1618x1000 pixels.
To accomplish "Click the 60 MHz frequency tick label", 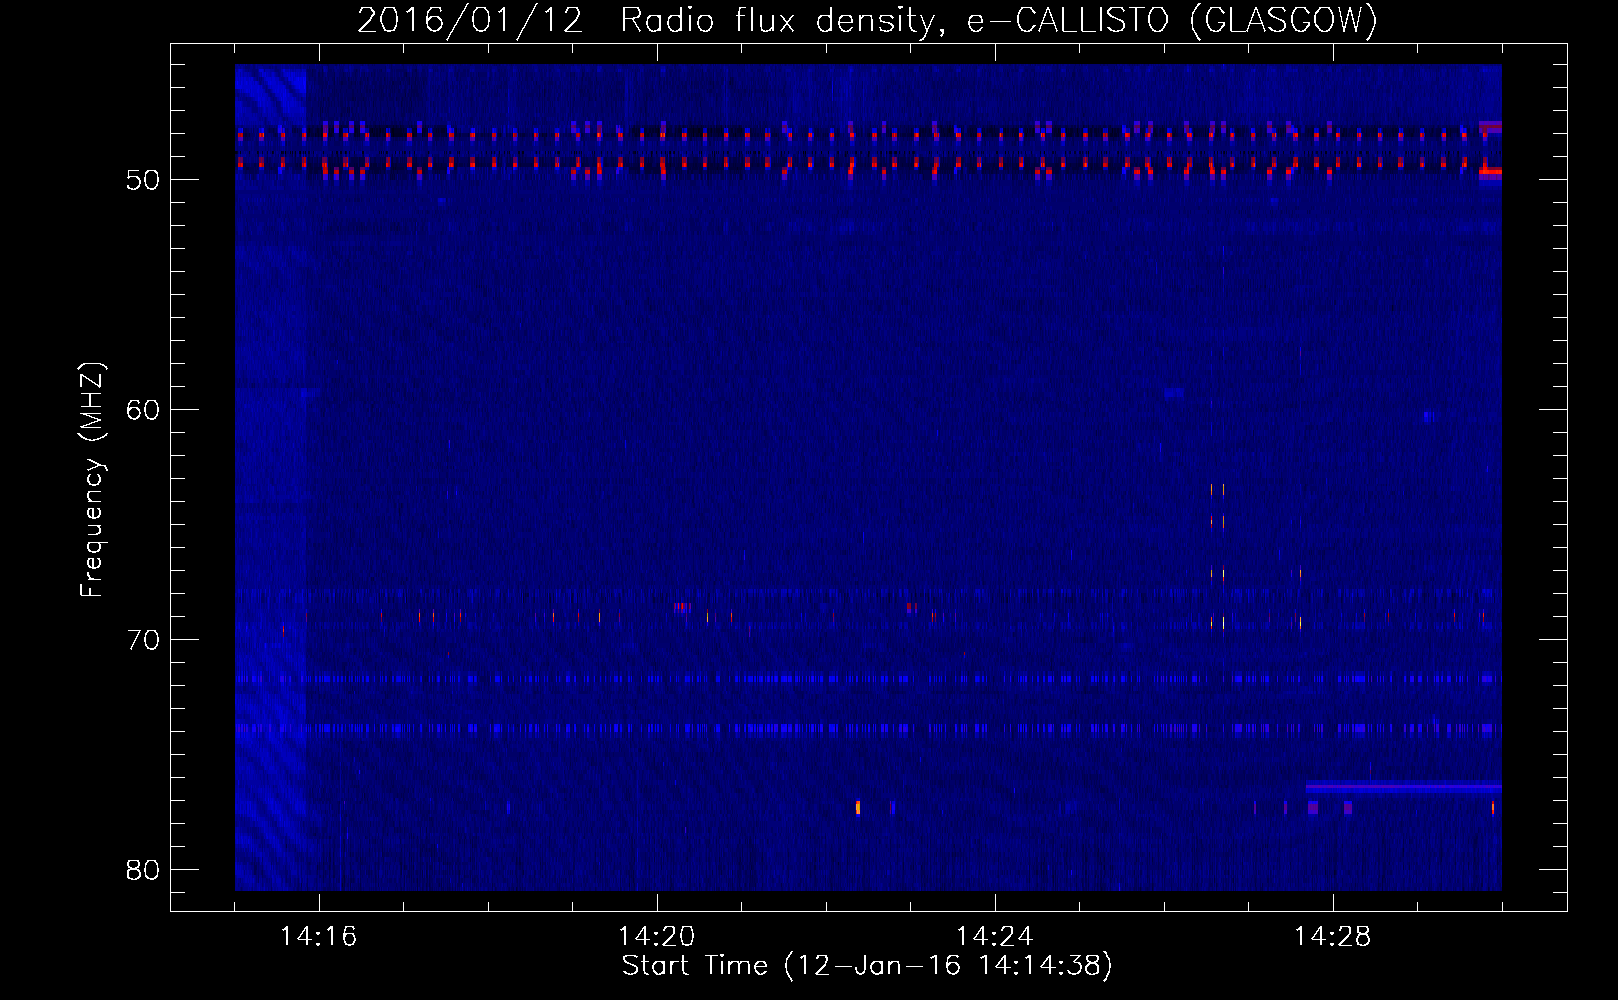I will 144,410.
